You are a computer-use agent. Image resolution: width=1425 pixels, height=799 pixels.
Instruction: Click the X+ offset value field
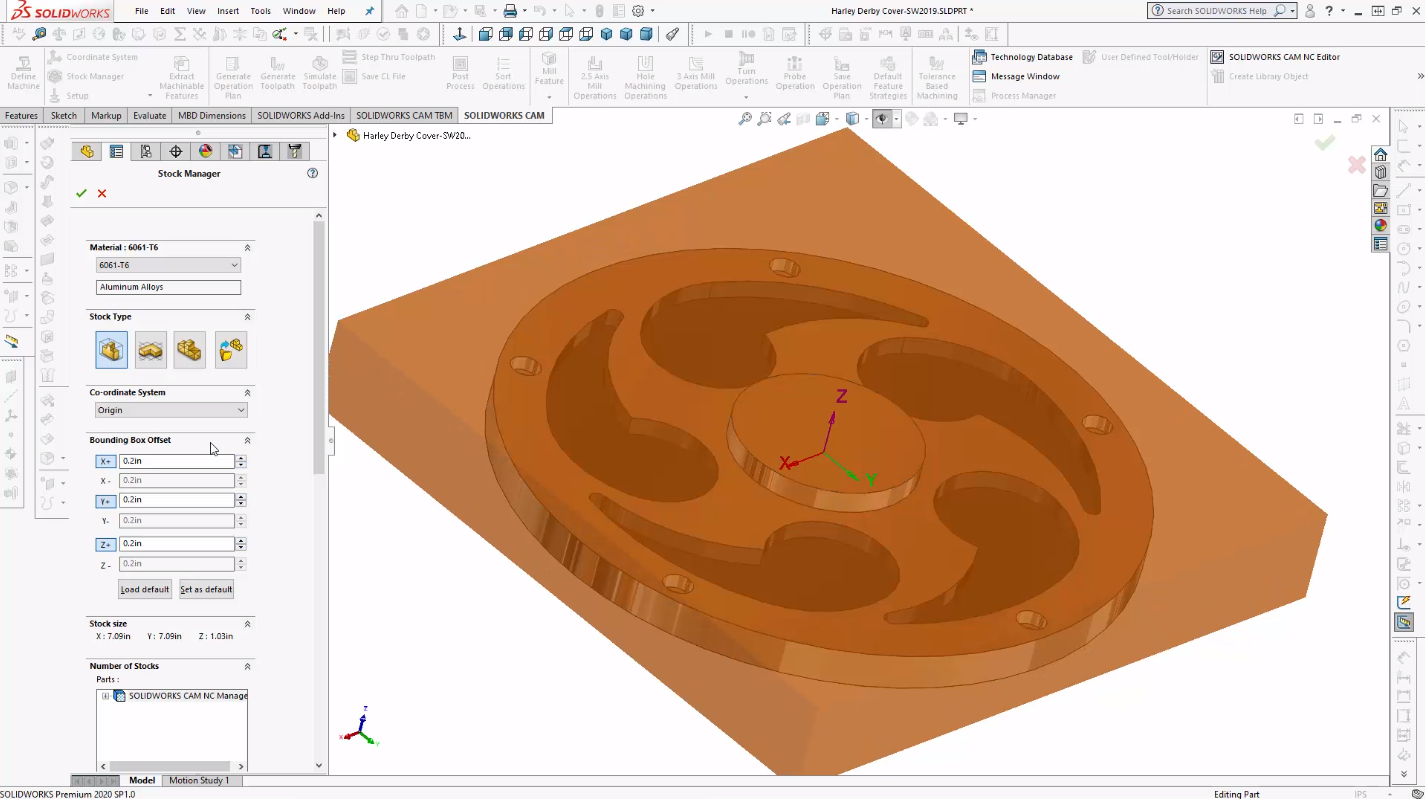(176, 461)
